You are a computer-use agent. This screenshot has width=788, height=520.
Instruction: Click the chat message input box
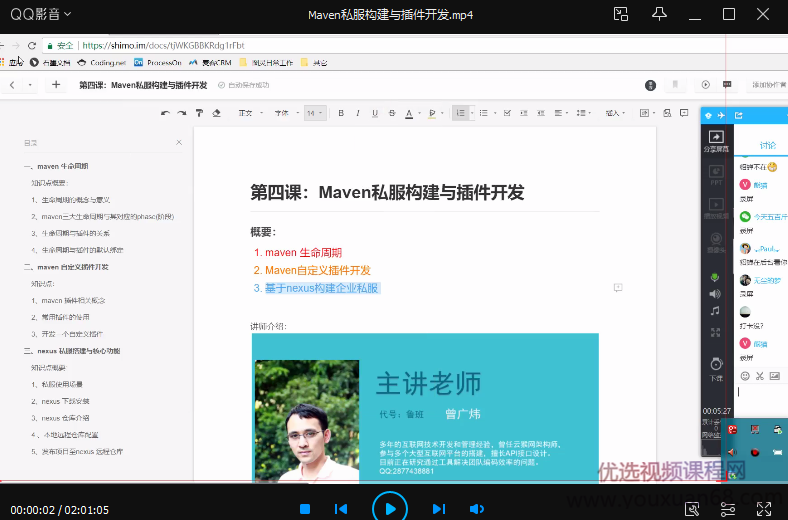[x=761, y=402]
